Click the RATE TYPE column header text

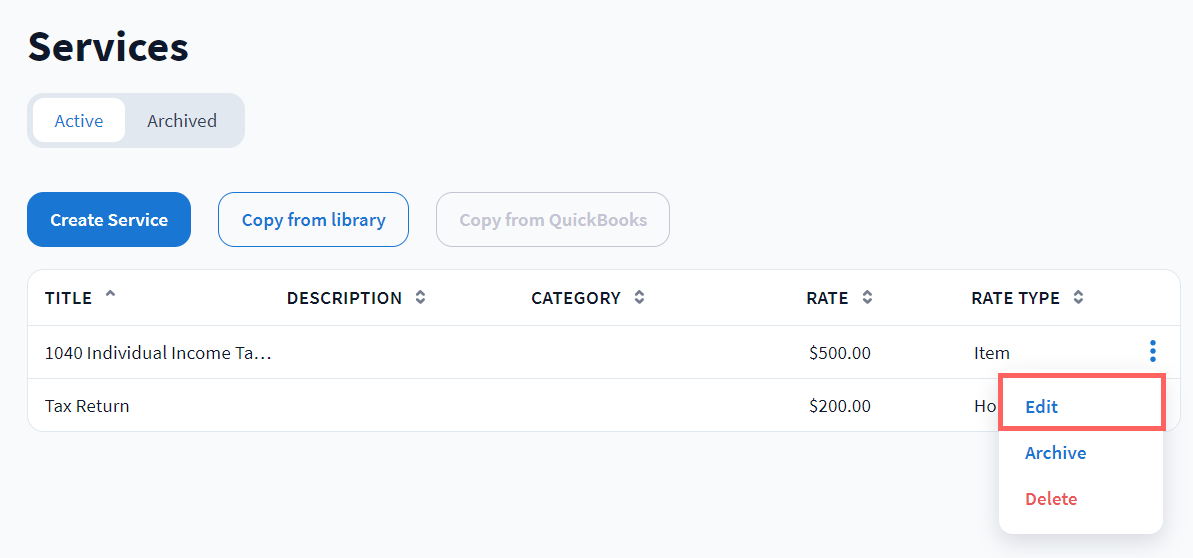tap(1015, 298)
